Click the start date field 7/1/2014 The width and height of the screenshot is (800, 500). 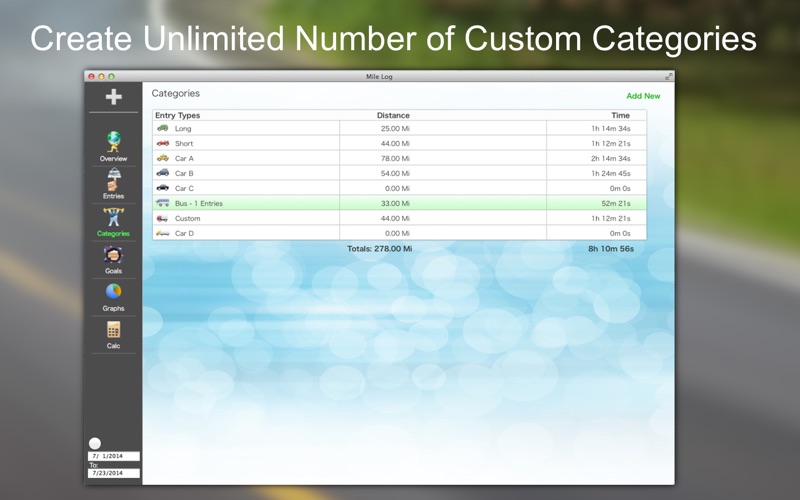113,456
